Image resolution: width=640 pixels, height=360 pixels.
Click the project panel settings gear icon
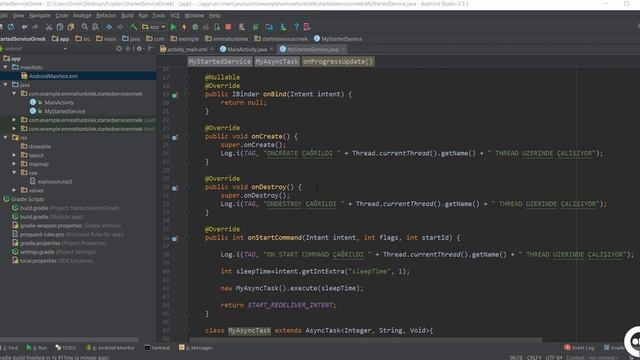click(x=140, y=49)
